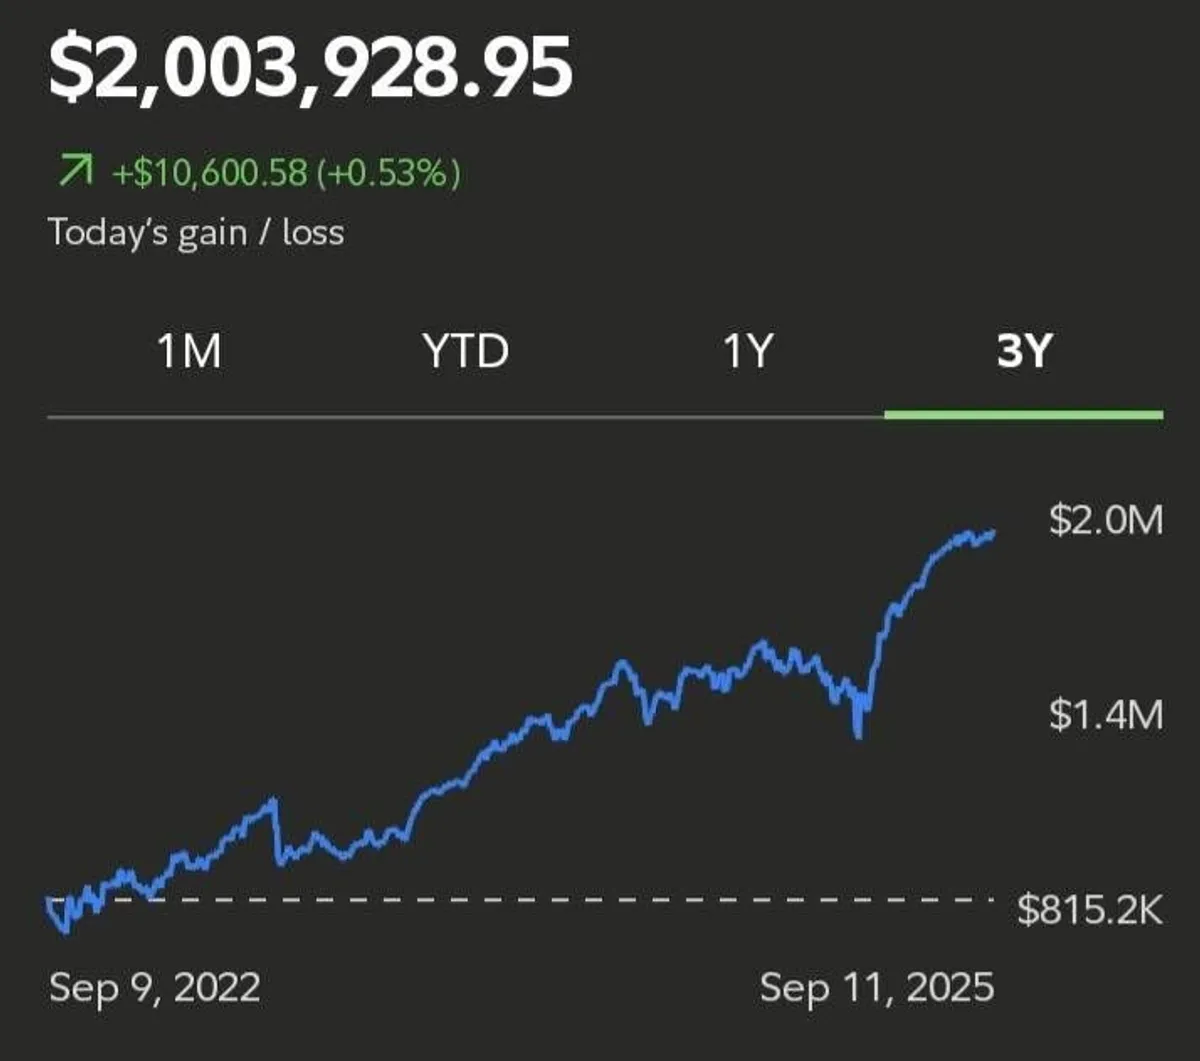Image resolution: width=1200 pixels, height=1061 pixels.
Task: Select the 1M time range tab
Action: tap(189, 352)
